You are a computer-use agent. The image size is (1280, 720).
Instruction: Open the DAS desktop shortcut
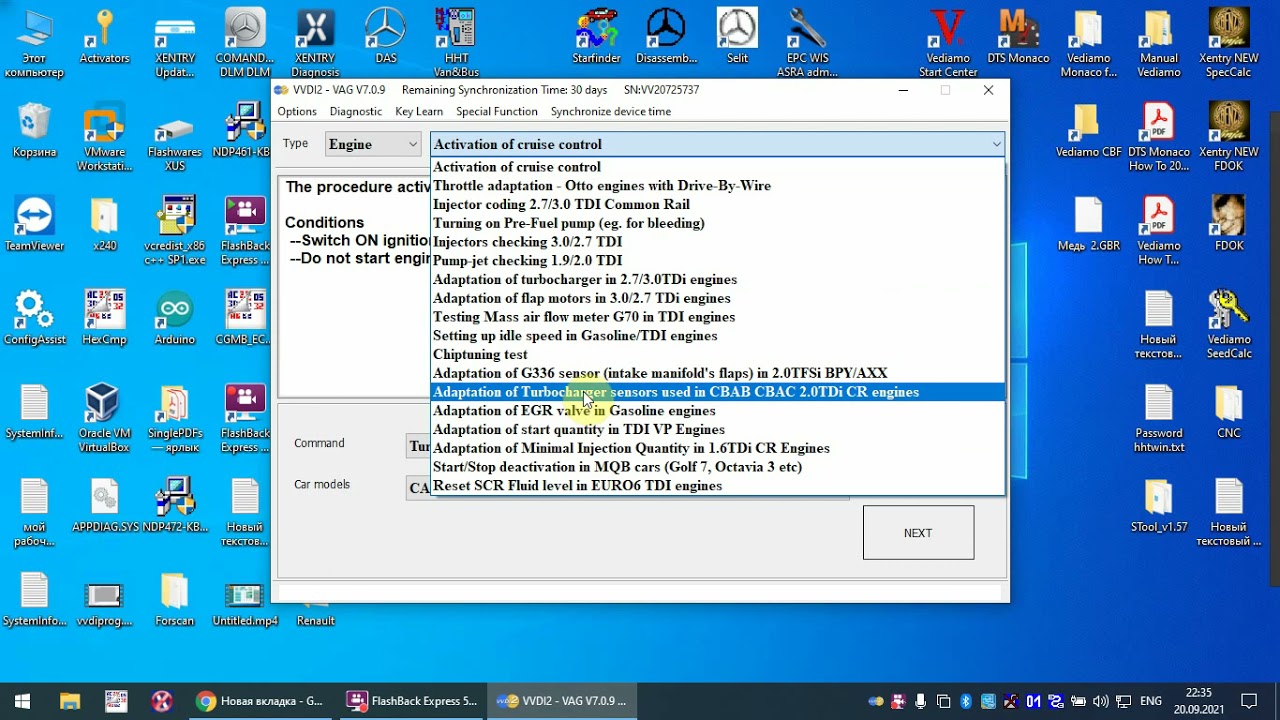tap(386, 36)
